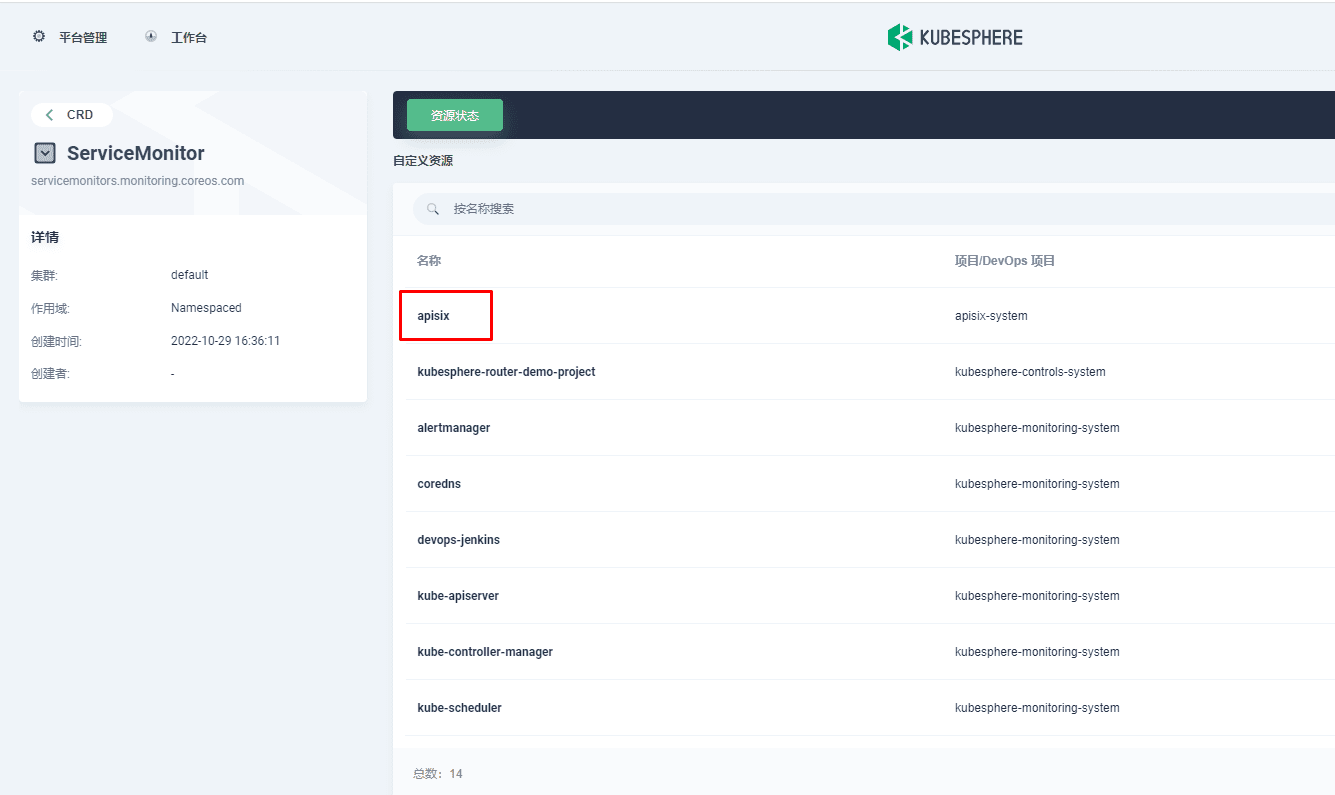Click the search magnifier icon

coord(433,209)
